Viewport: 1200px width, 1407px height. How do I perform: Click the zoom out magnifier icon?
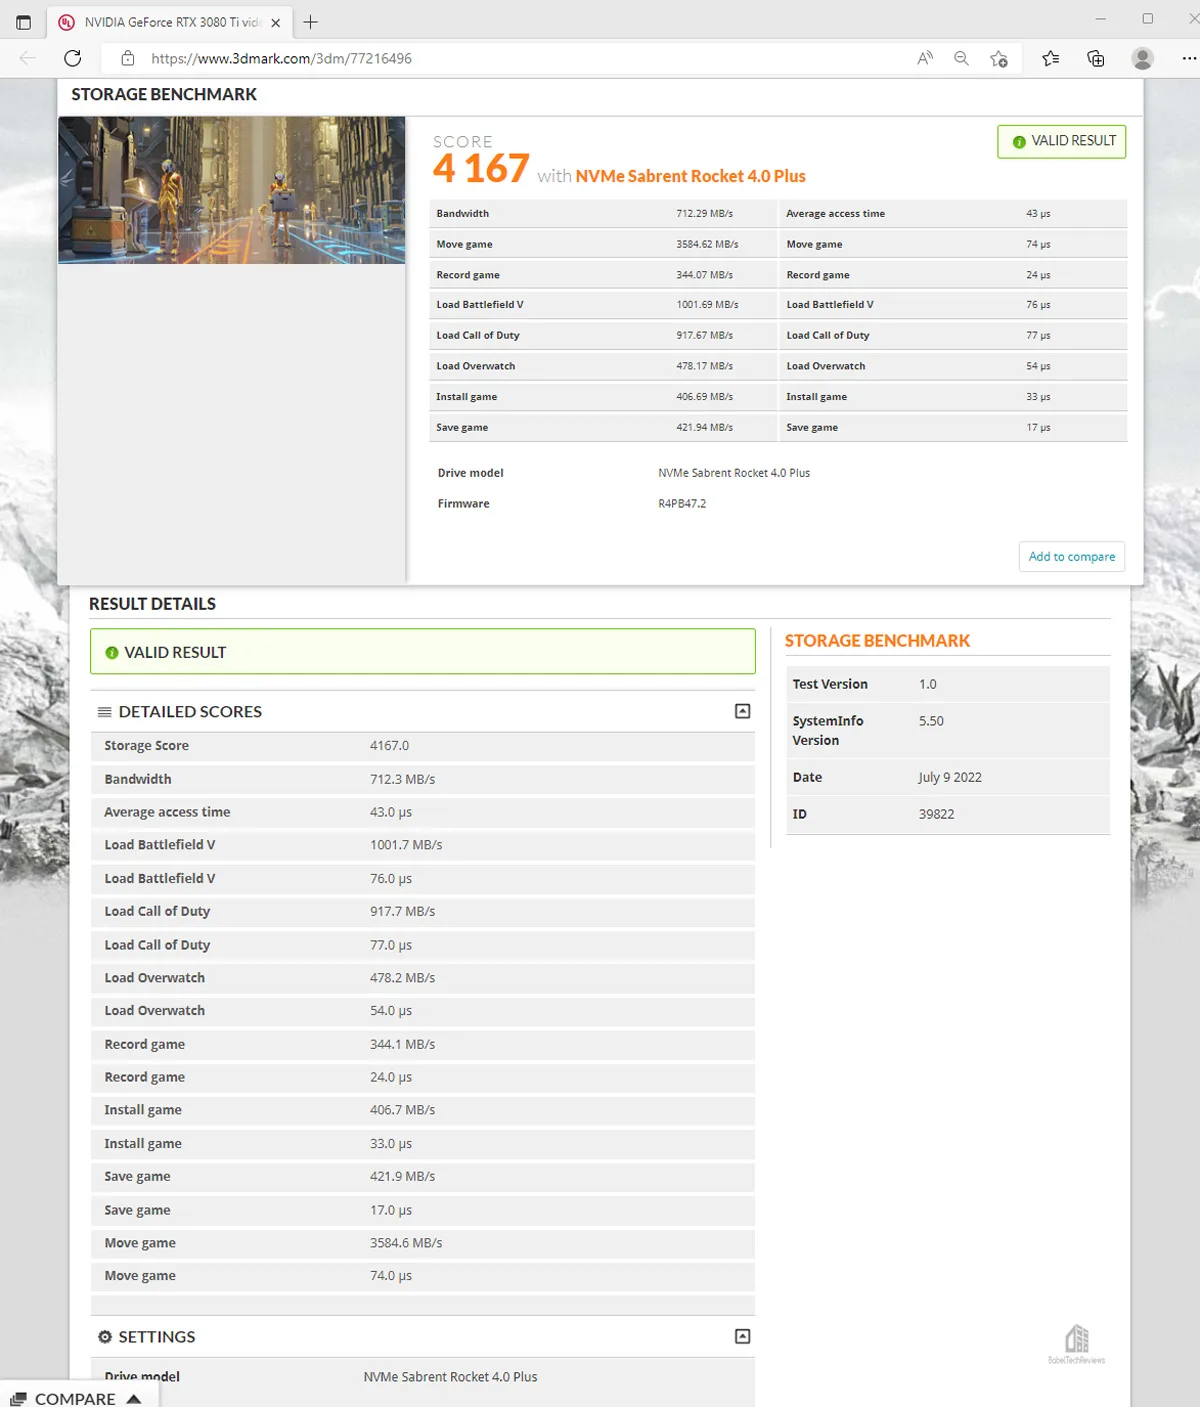pos(961,58)
